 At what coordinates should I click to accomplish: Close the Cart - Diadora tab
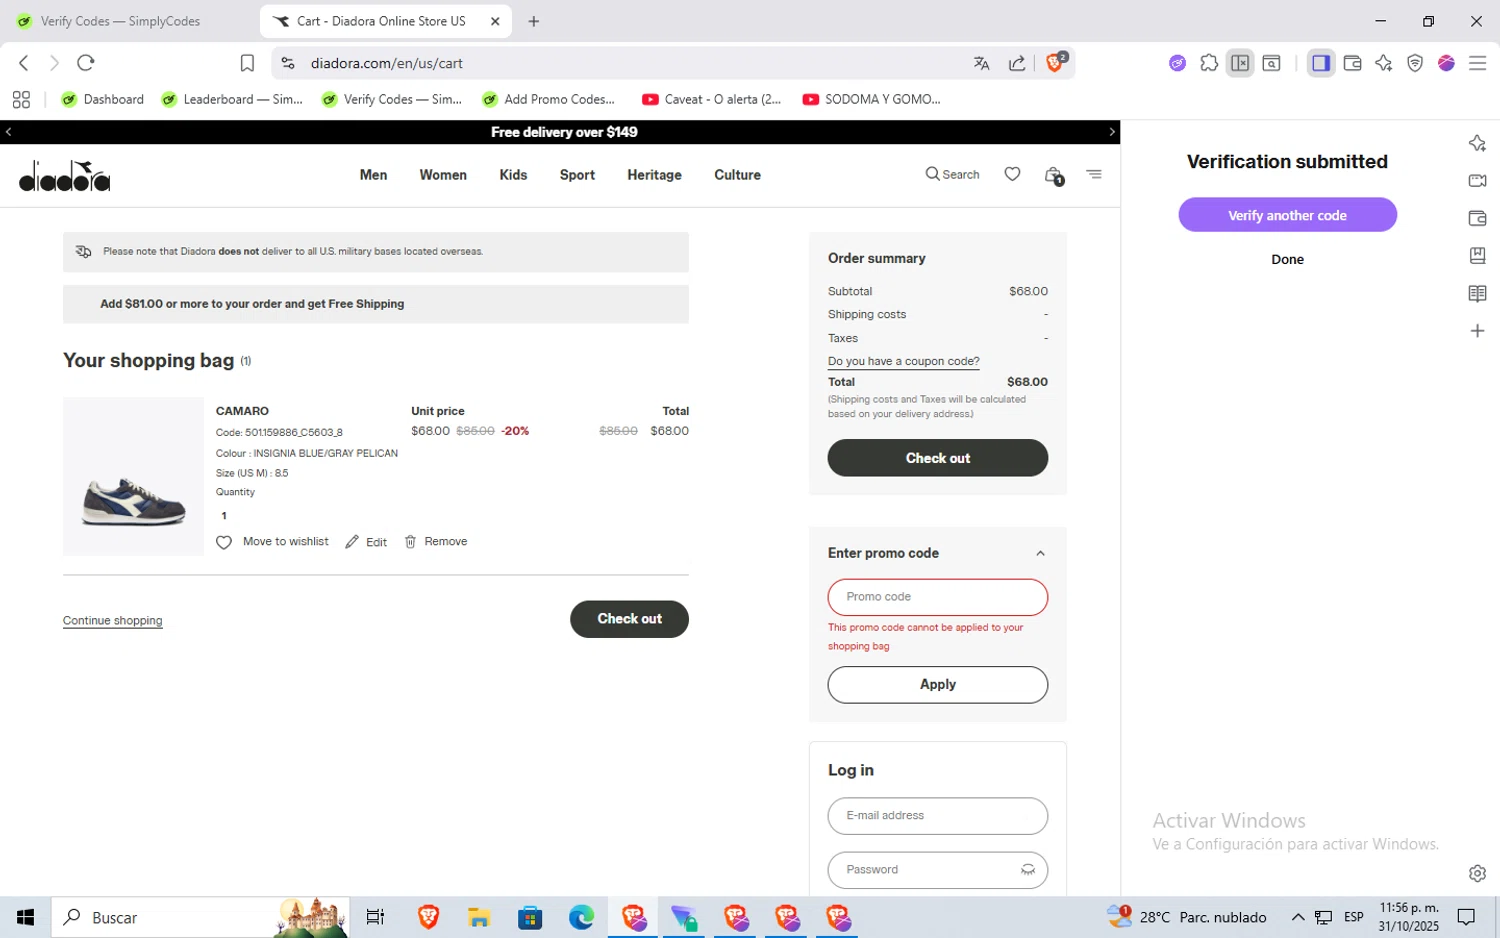coord(495,21)
